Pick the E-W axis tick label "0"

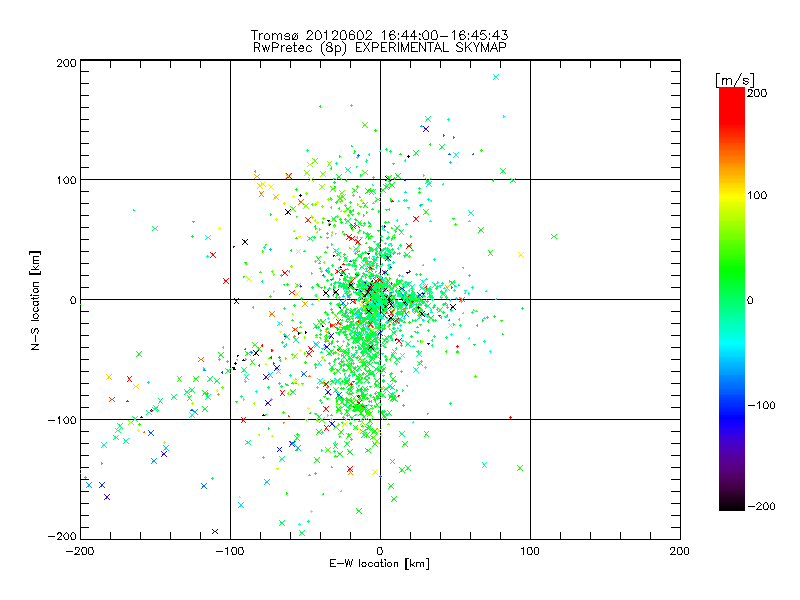point(380,551)
